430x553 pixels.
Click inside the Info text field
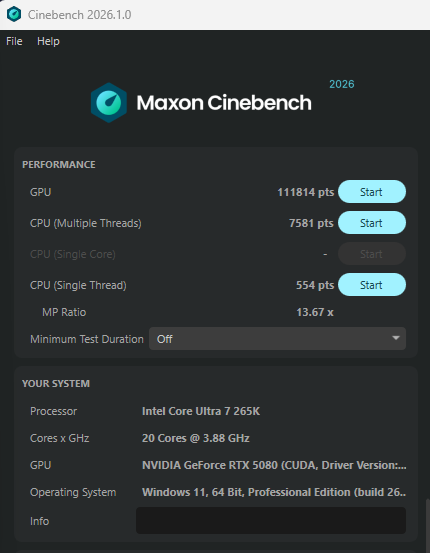[x=271, y=521]
